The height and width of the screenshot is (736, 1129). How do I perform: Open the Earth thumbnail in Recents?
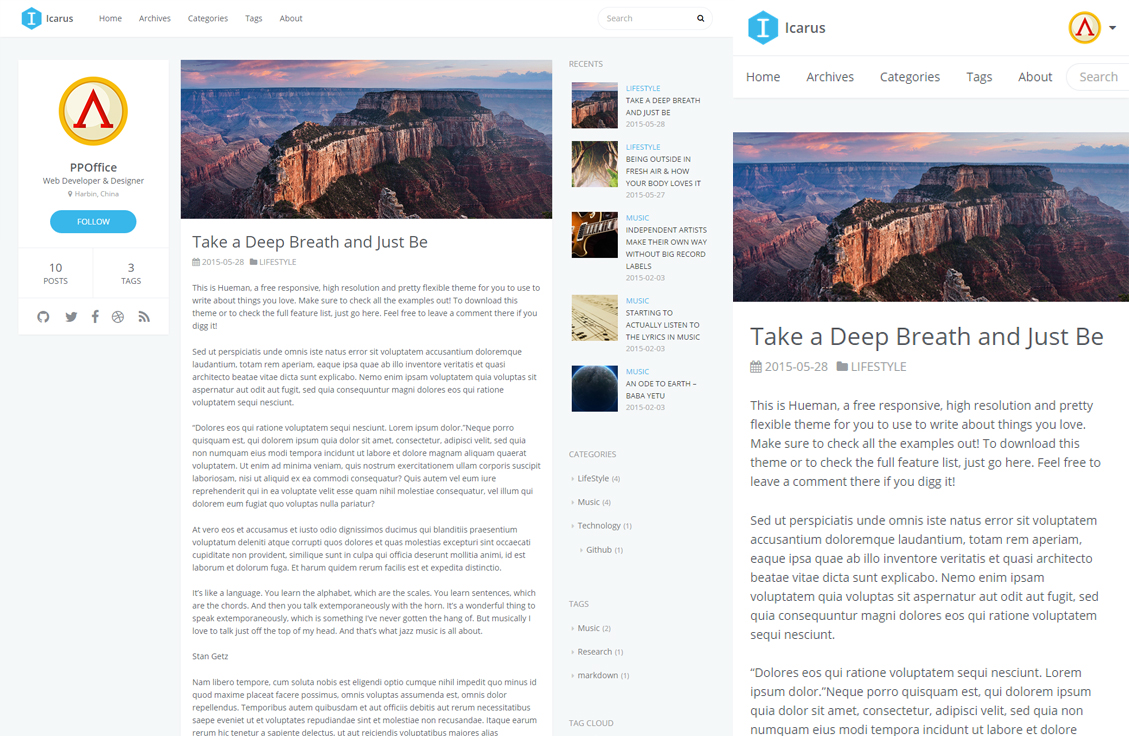pyautogui.click(x=594, y=389)
